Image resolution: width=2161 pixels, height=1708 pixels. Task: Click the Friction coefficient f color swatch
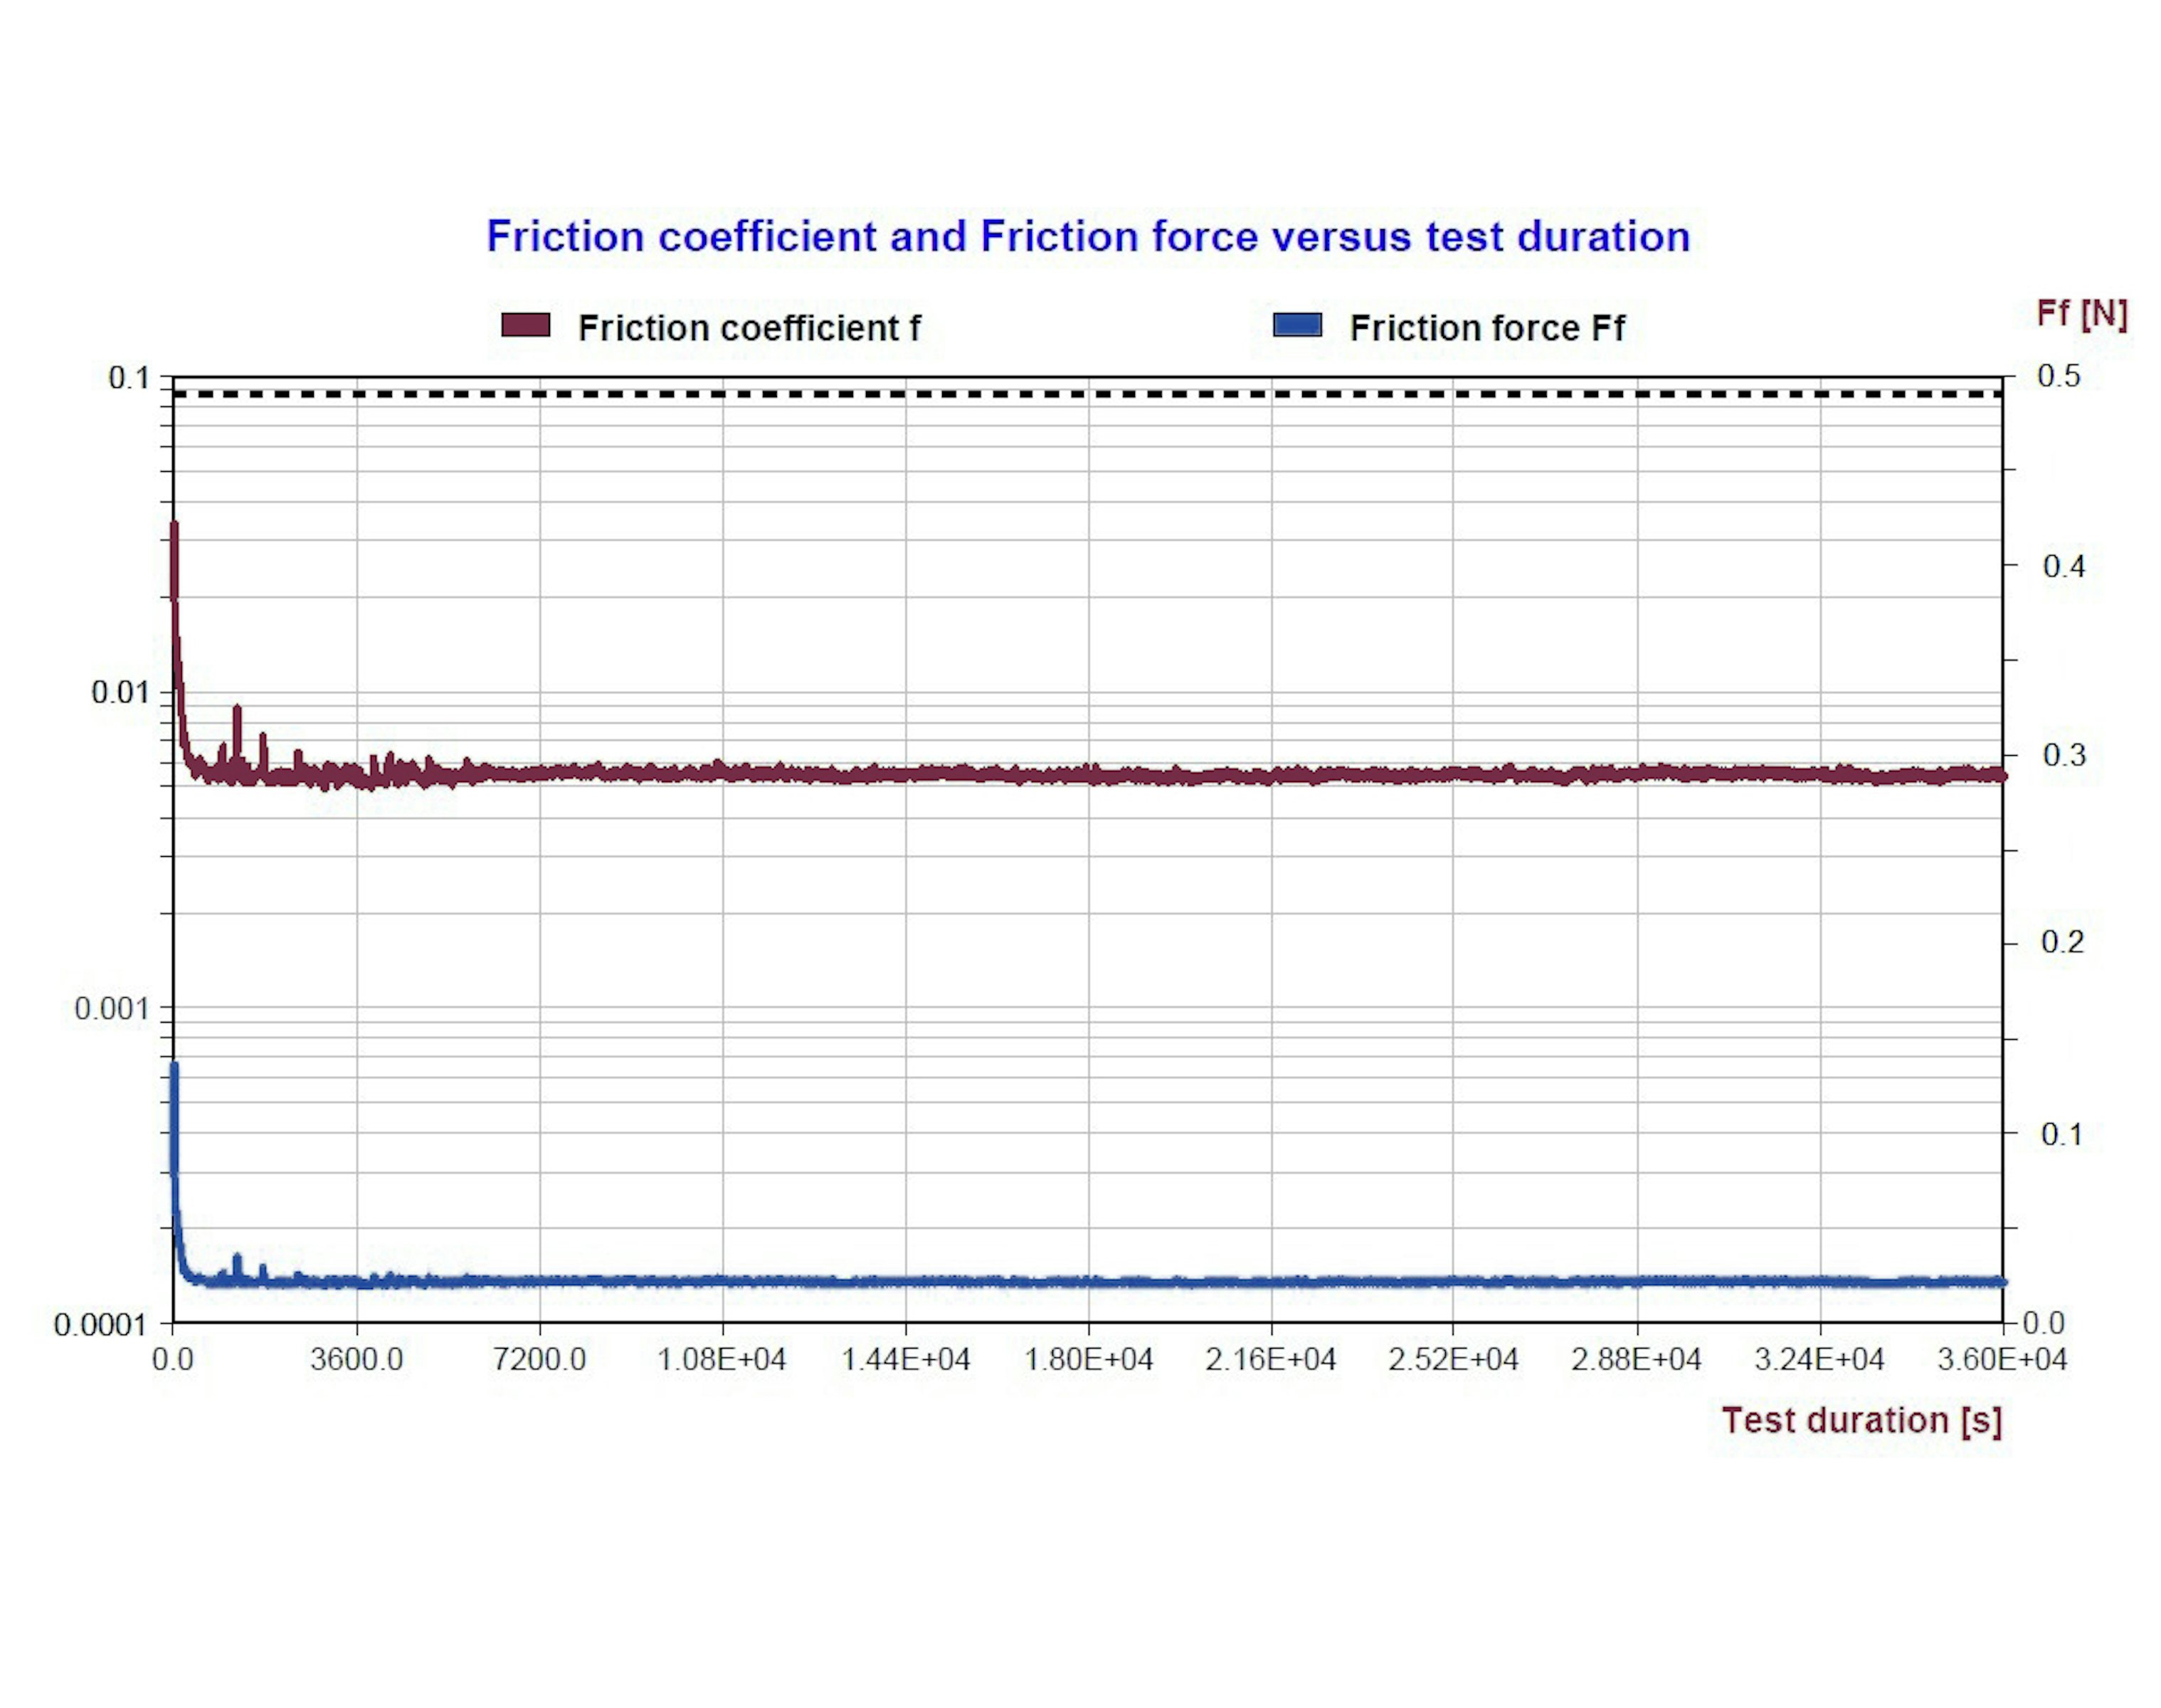(x=525, y=325)
